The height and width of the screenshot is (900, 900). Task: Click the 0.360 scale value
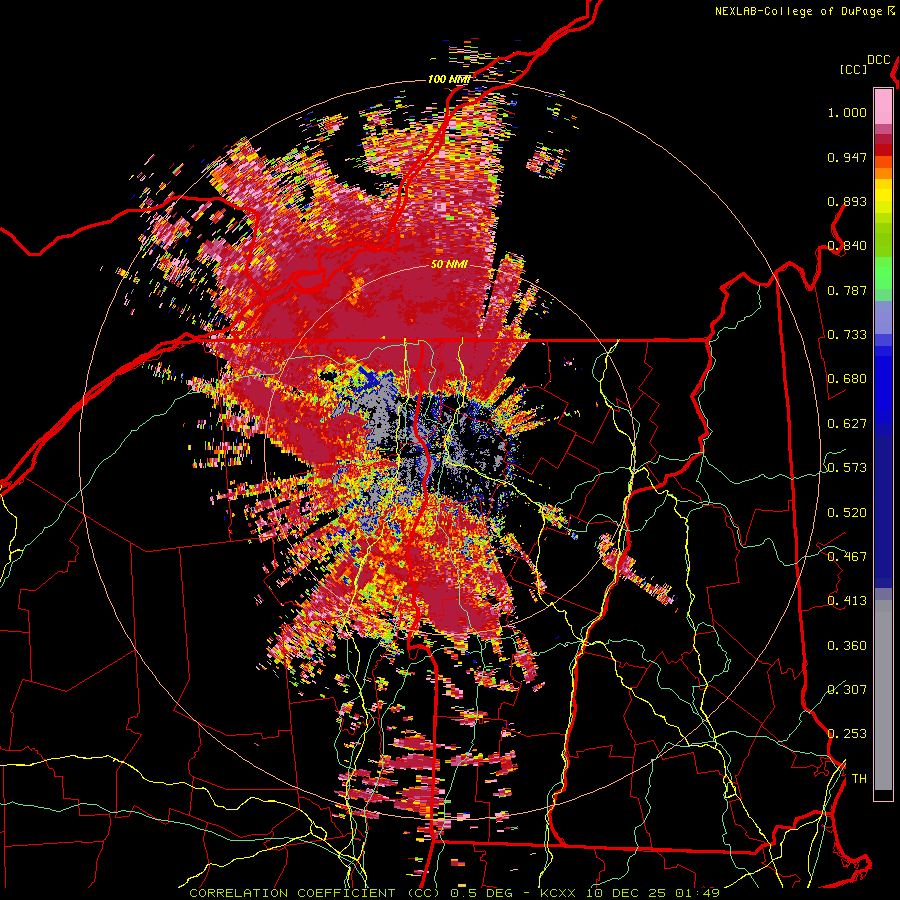[847, 646]
